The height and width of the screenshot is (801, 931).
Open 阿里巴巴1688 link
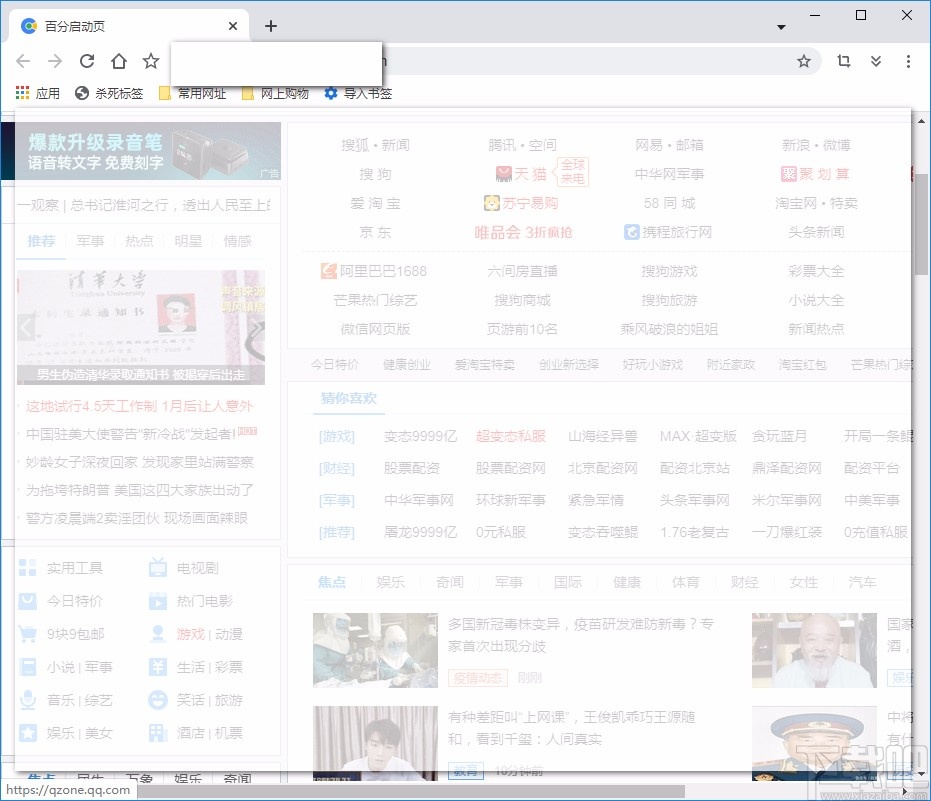[374, 271]
